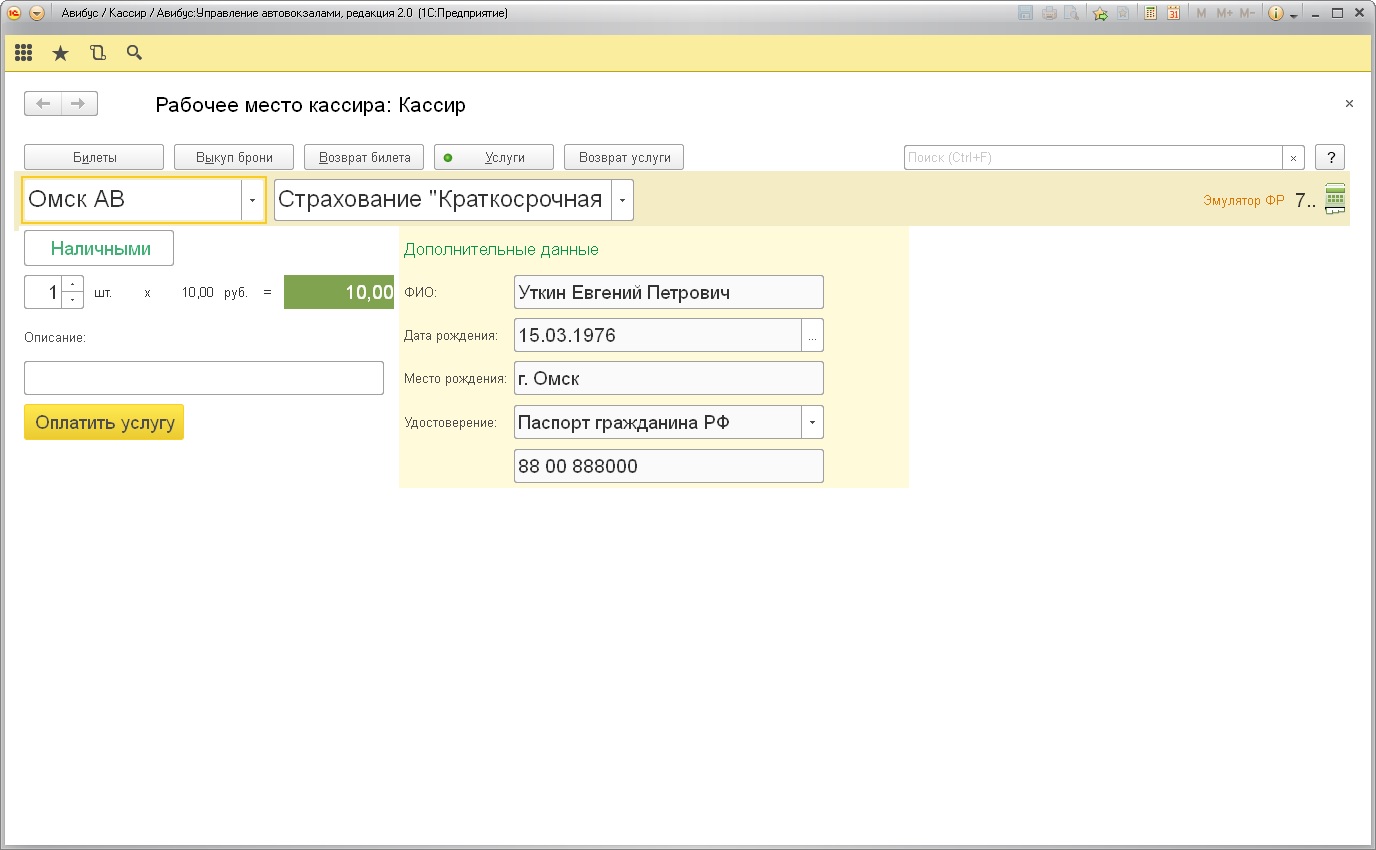Add current page to favorites star-arrow icon
Viewport: 1376px width, 850px height.
click(1100, 14)
